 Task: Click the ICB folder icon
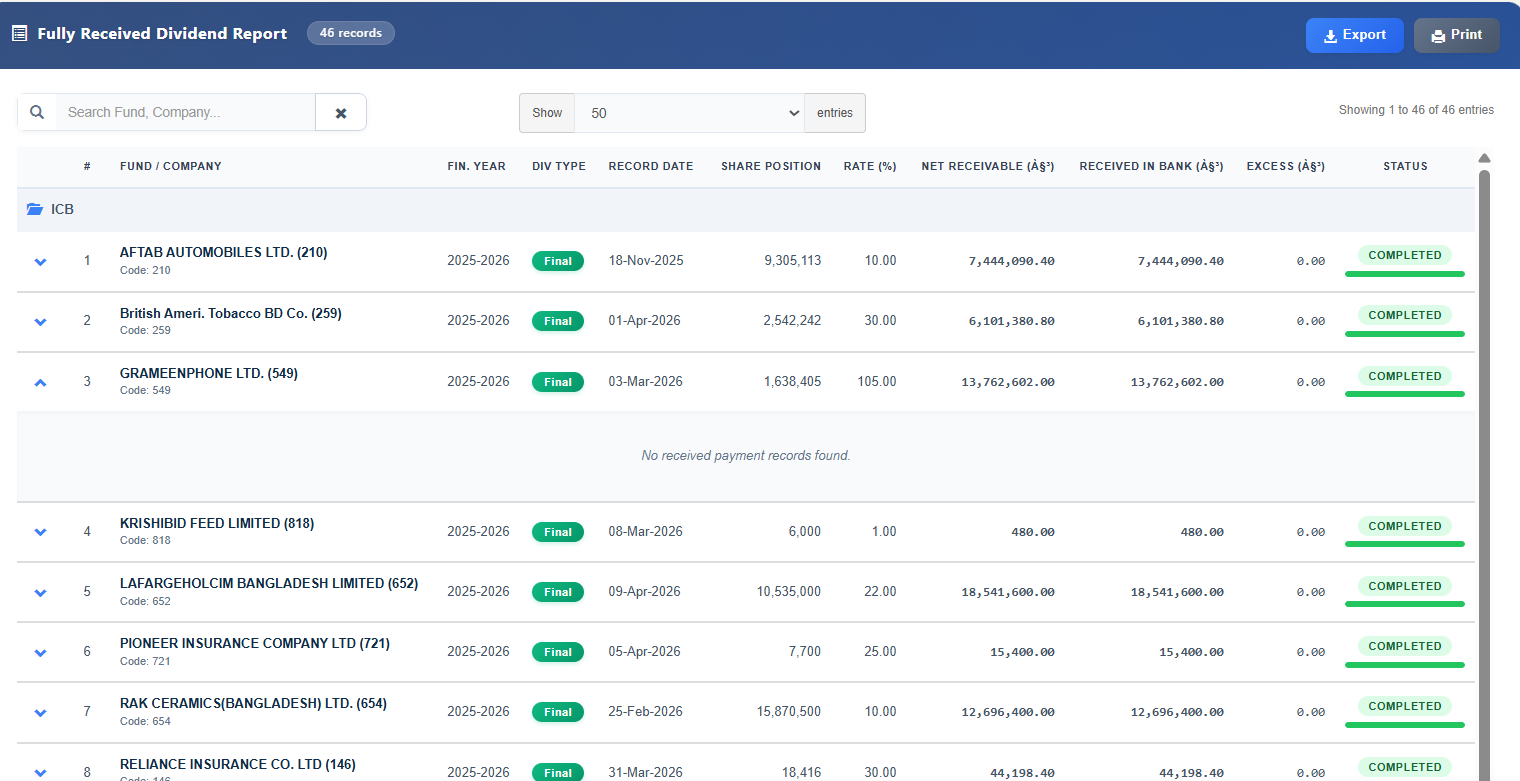pyautogui.click(x=35, y=210)
